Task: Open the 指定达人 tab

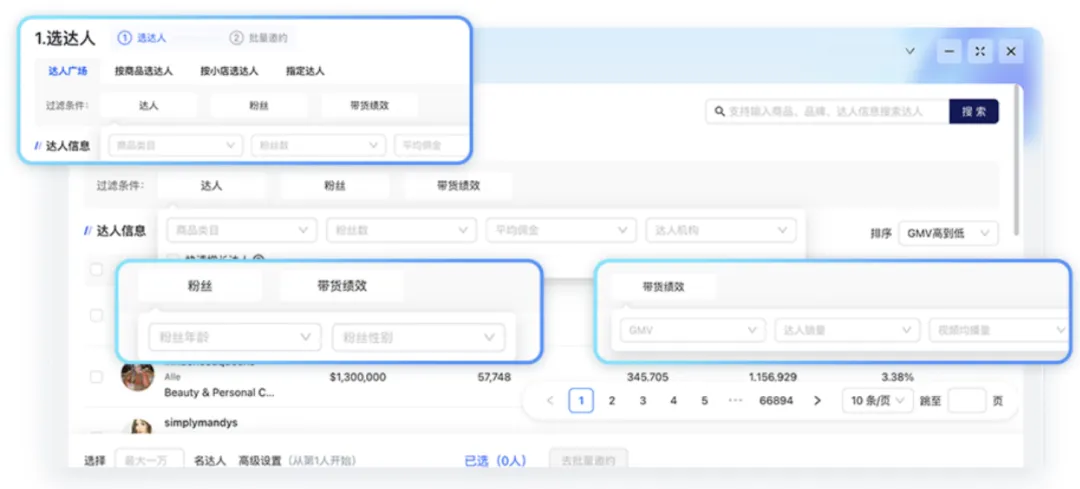Action: tap(305, 71)
